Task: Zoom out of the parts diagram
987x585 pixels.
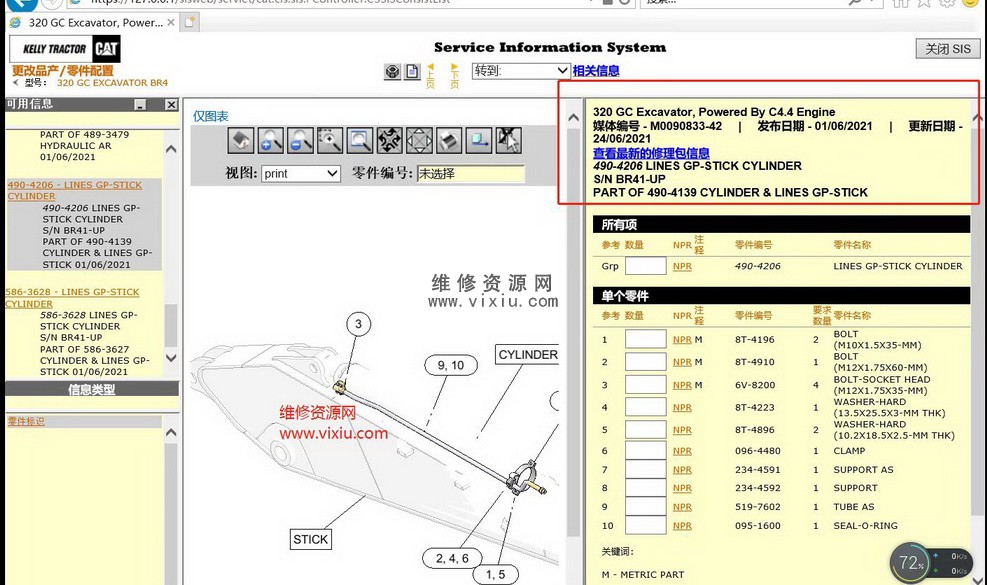Action: coord(300,140)
